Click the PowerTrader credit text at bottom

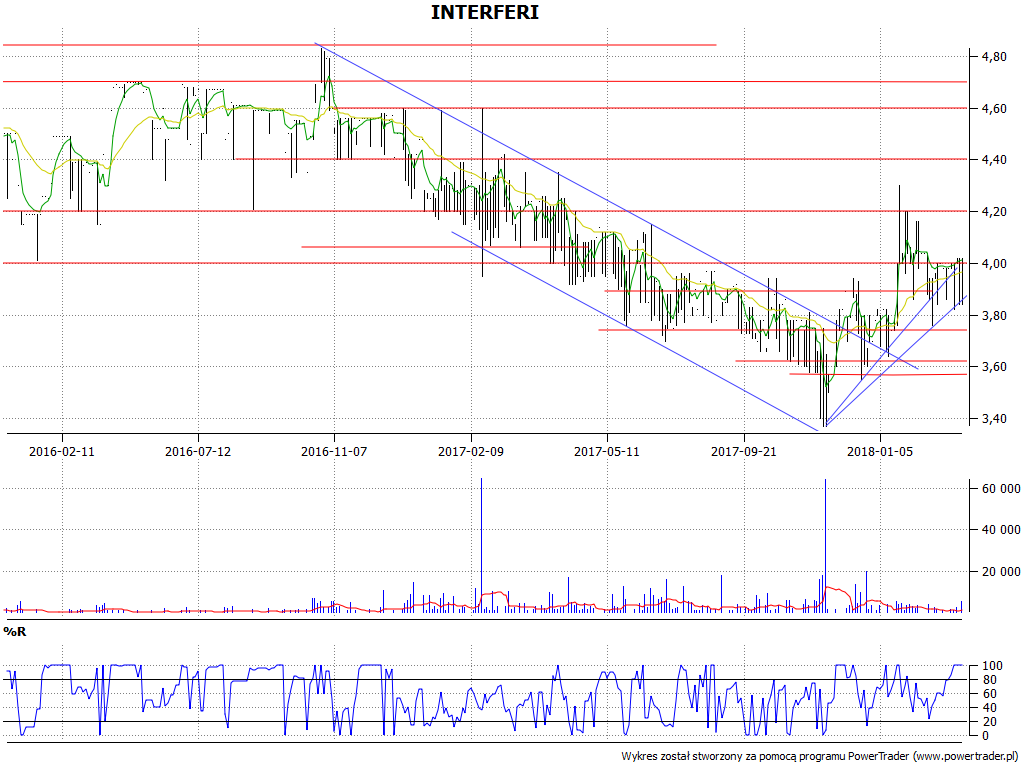820,756
